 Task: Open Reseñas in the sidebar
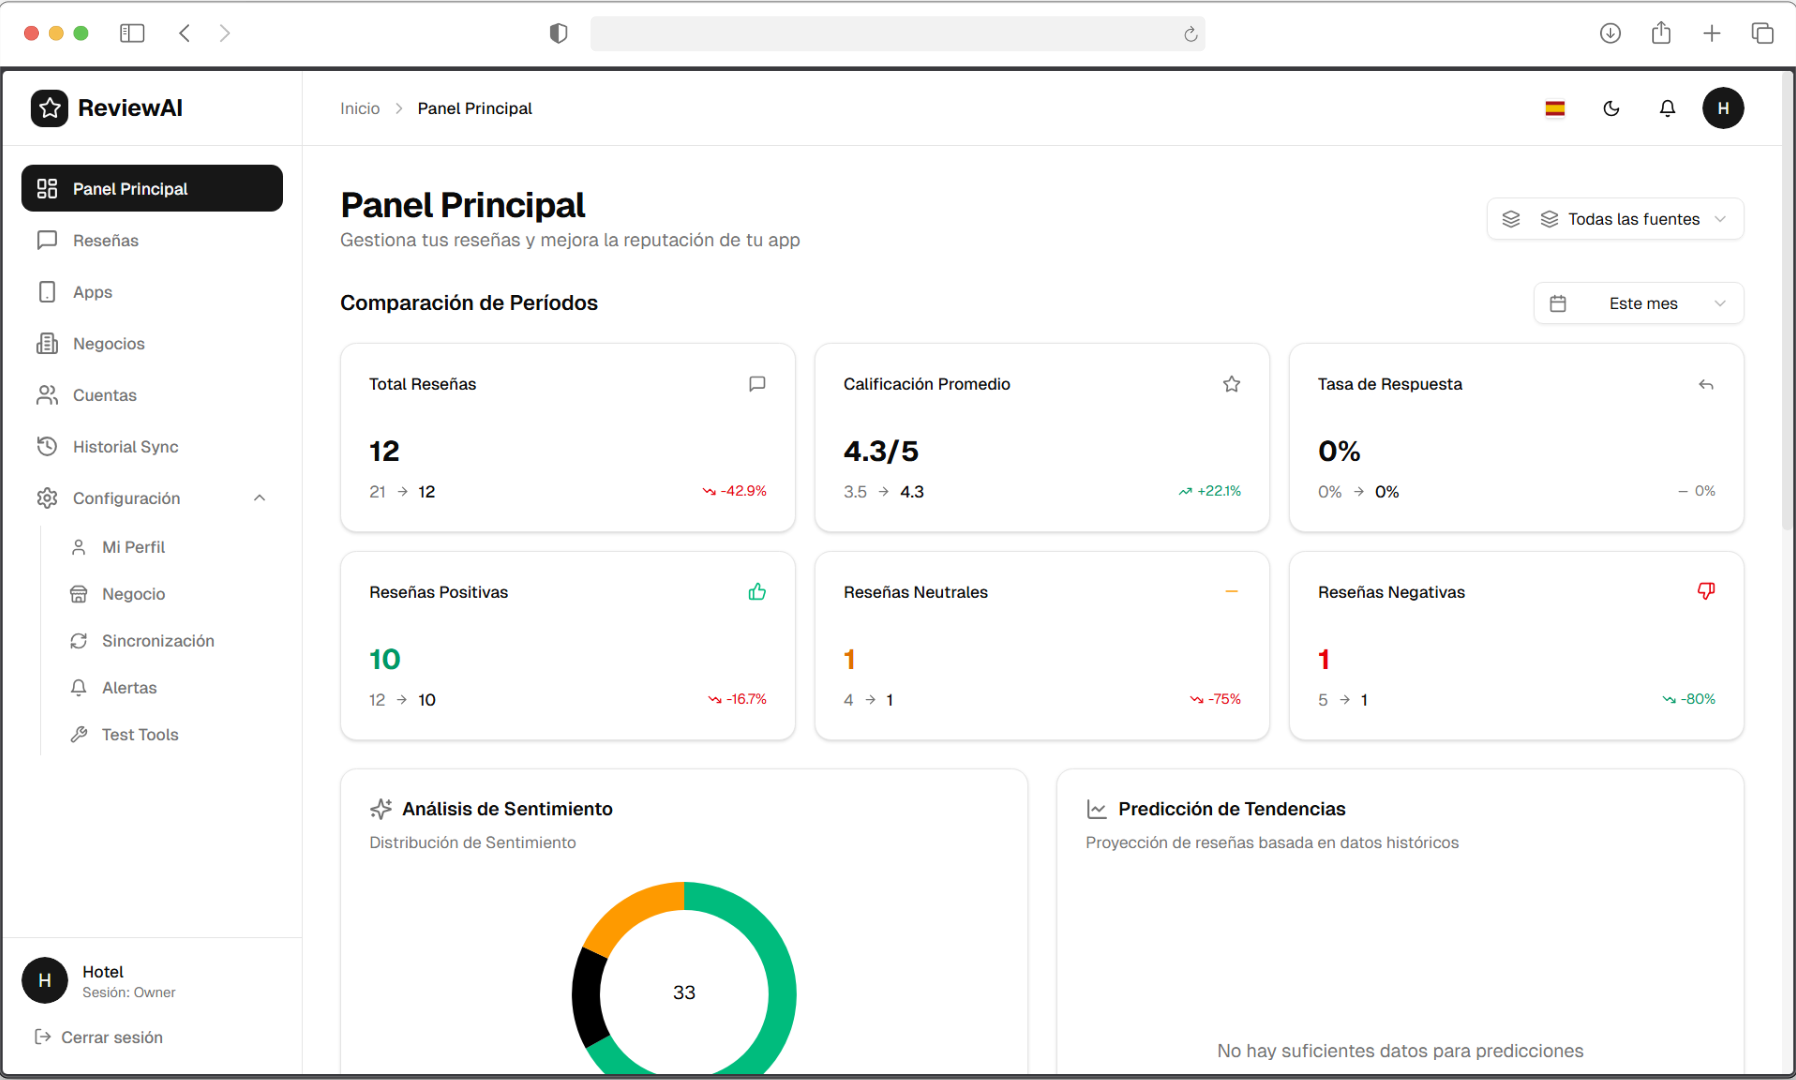(x=105, y=240)
